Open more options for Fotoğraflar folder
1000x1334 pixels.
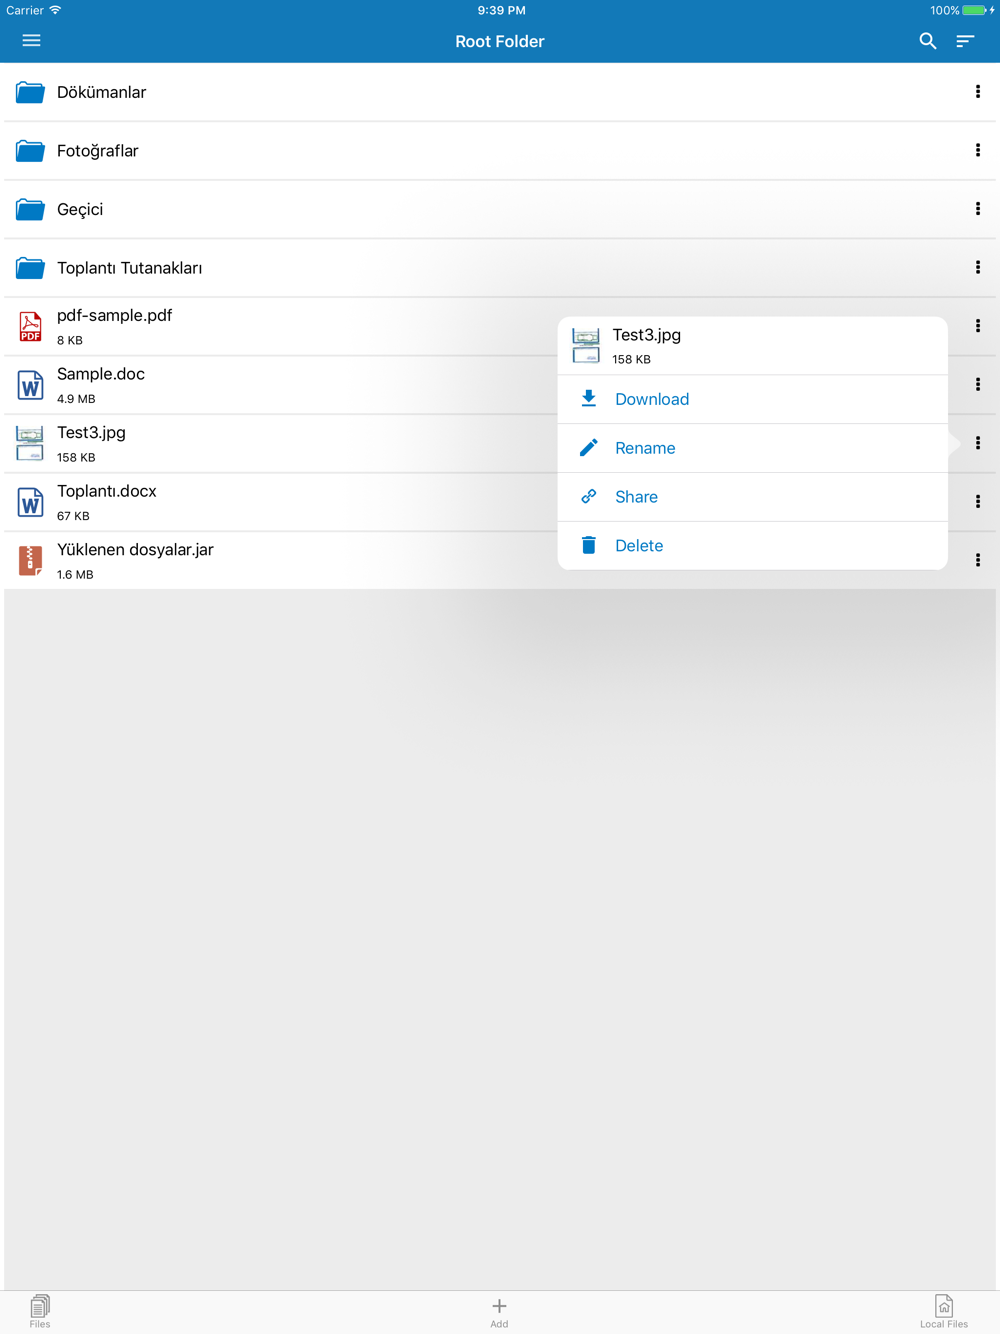click(978, 150)
